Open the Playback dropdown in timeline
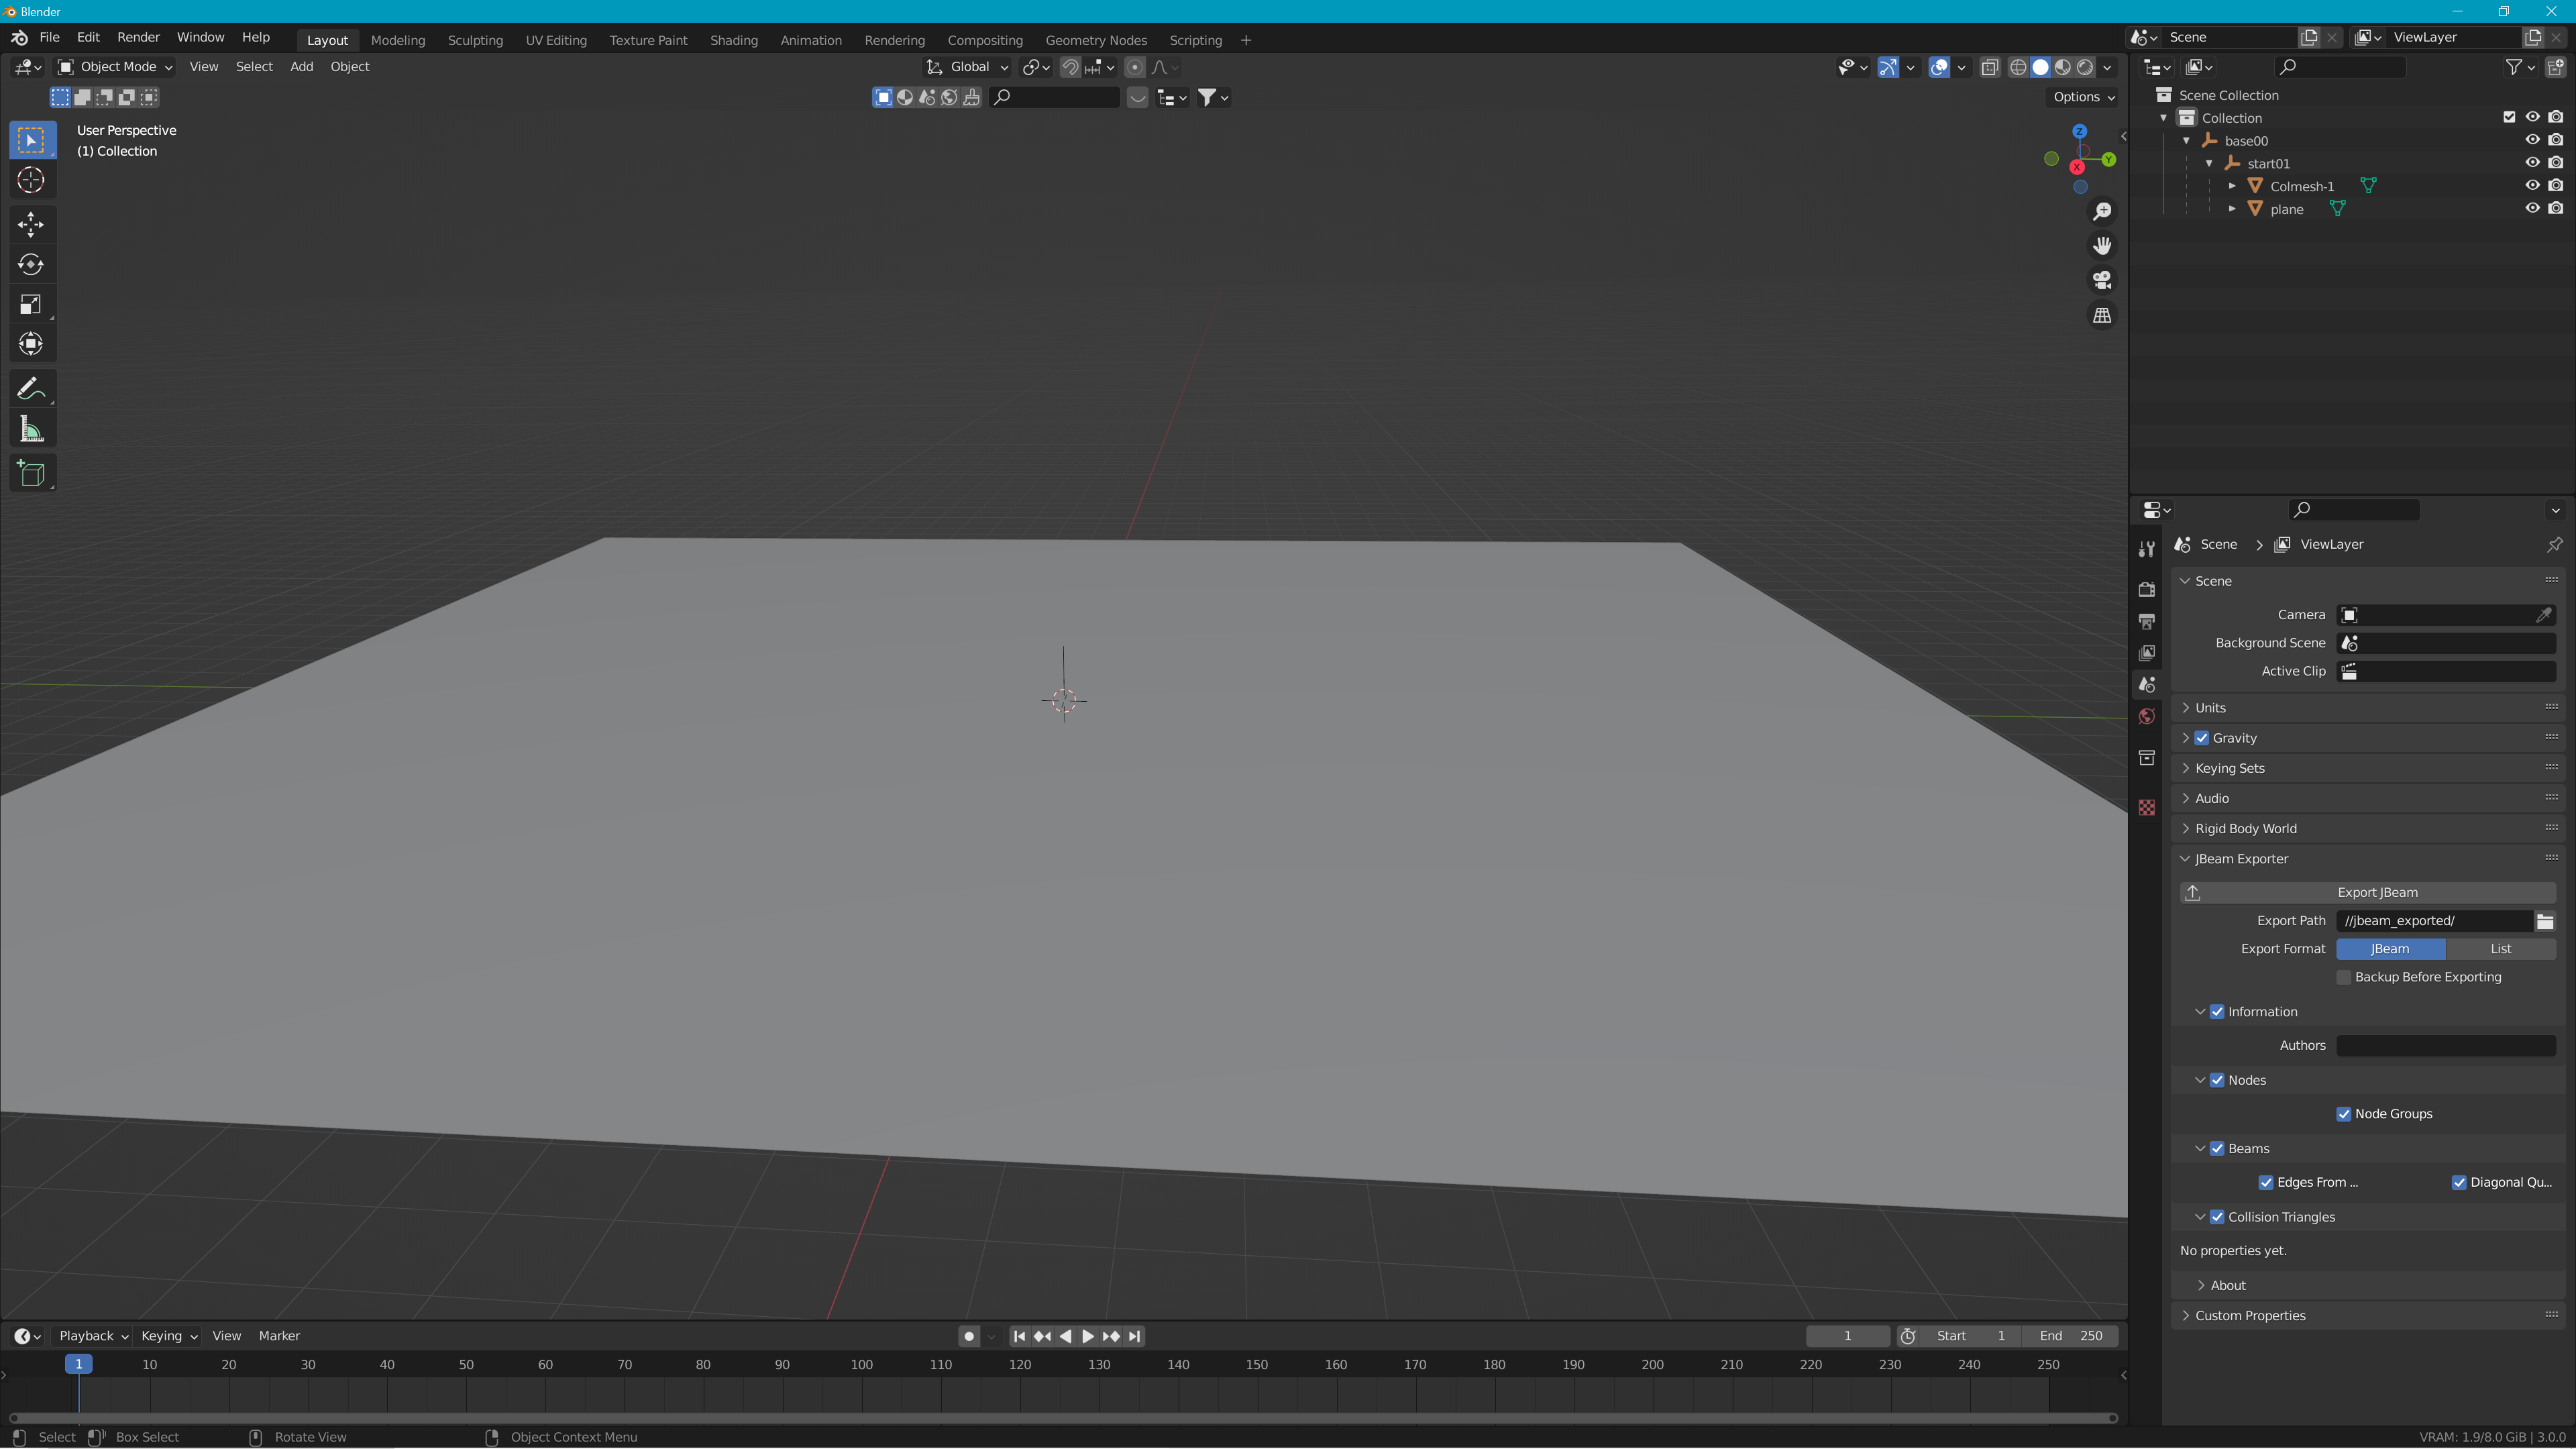Viewport: 2576px width, 1449px height. 93,1336
